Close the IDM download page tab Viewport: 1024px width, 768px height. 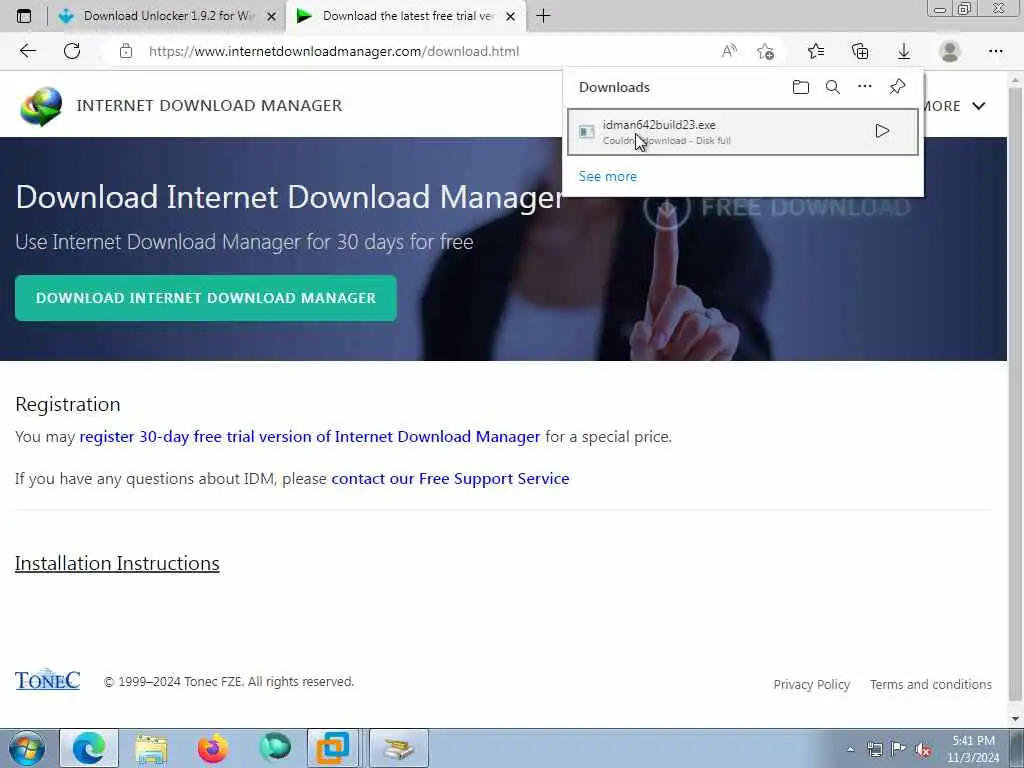(x=511, y=16)
